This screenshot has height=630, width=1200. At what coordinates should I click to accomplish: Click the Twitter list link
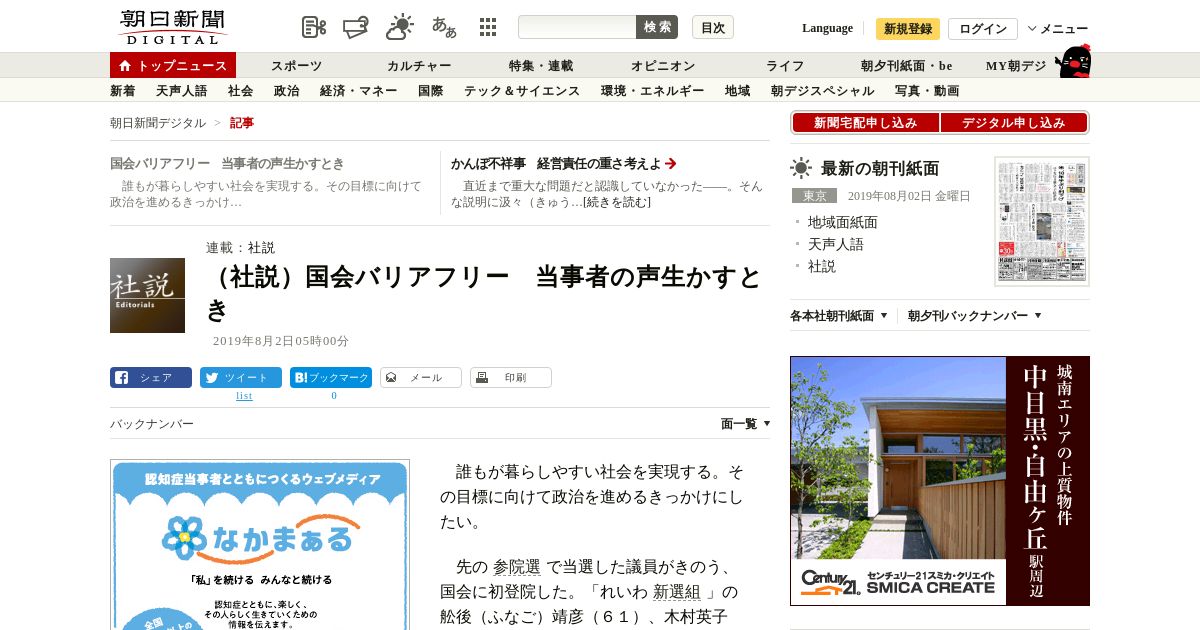(244, 396)
